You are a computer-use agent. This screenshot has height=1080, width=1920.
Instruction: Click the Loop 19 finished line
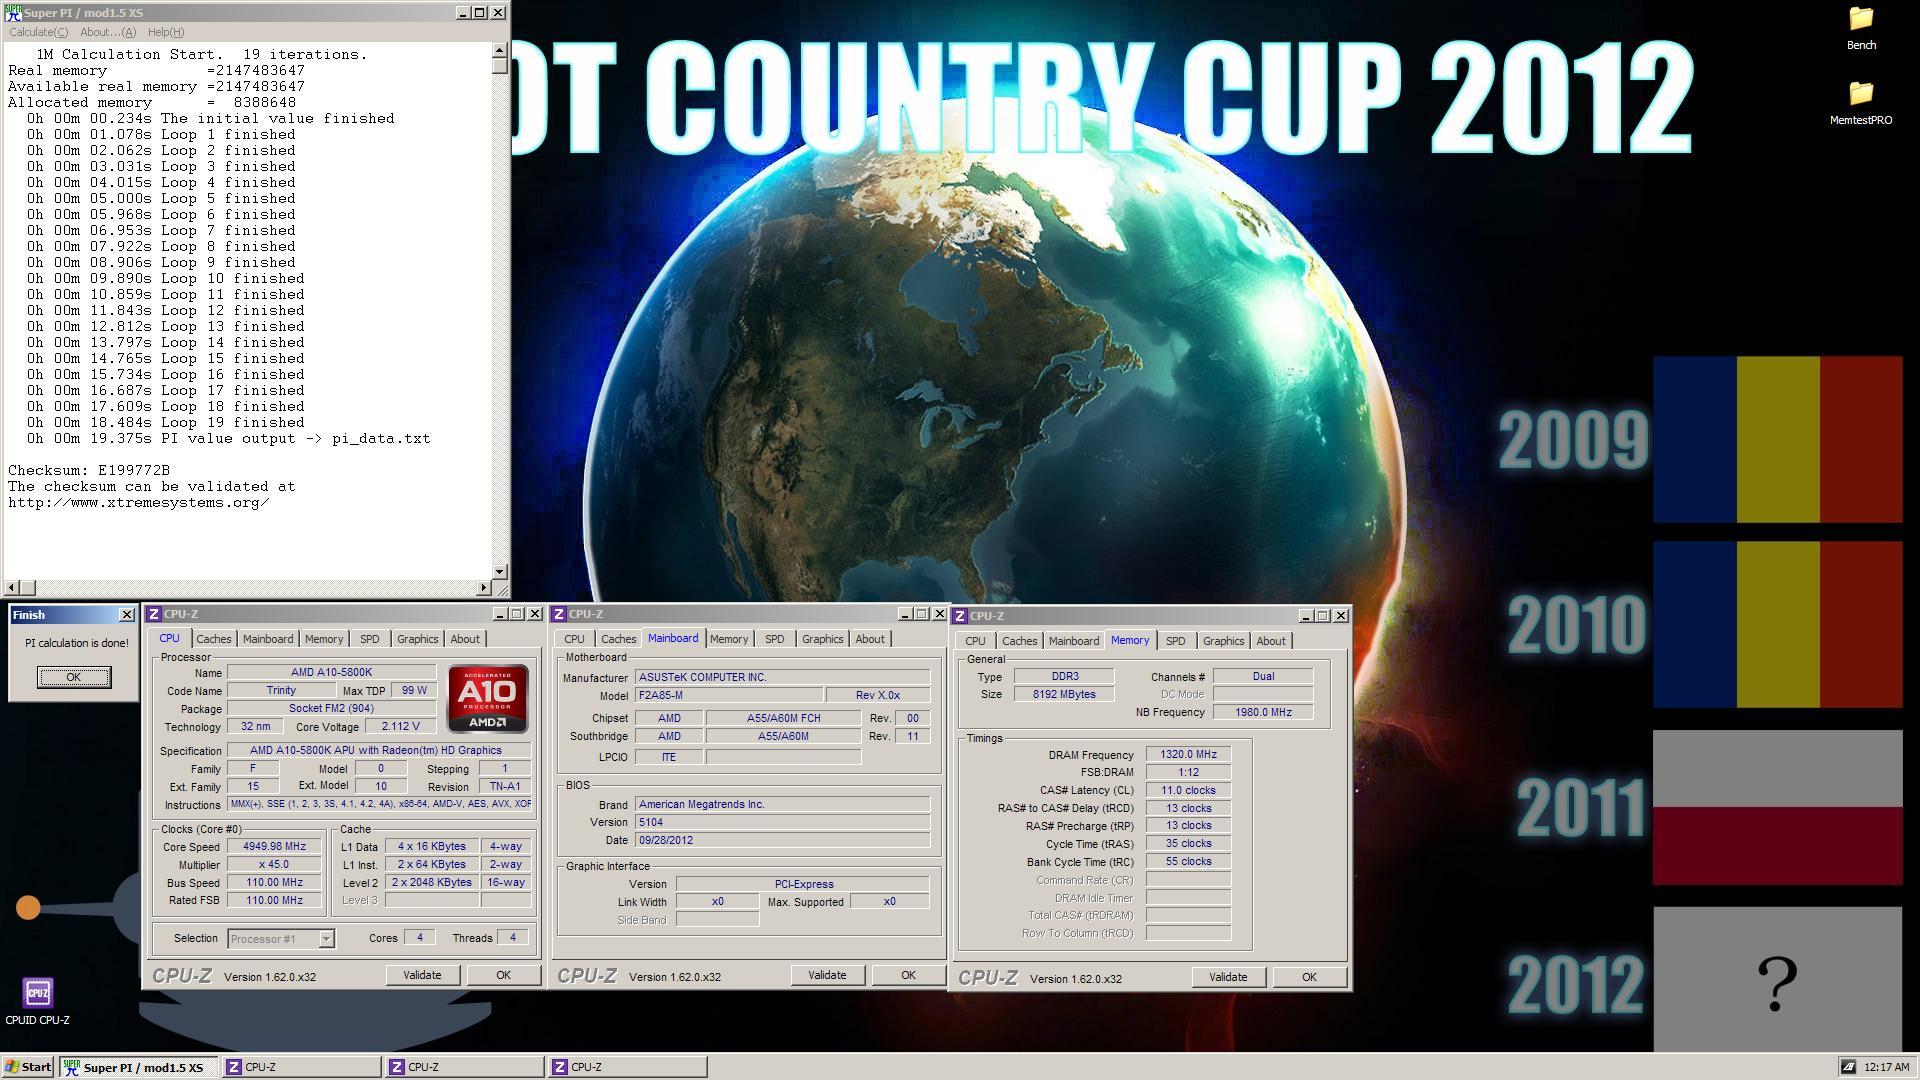pyautogui.click(x=166, y=422)
